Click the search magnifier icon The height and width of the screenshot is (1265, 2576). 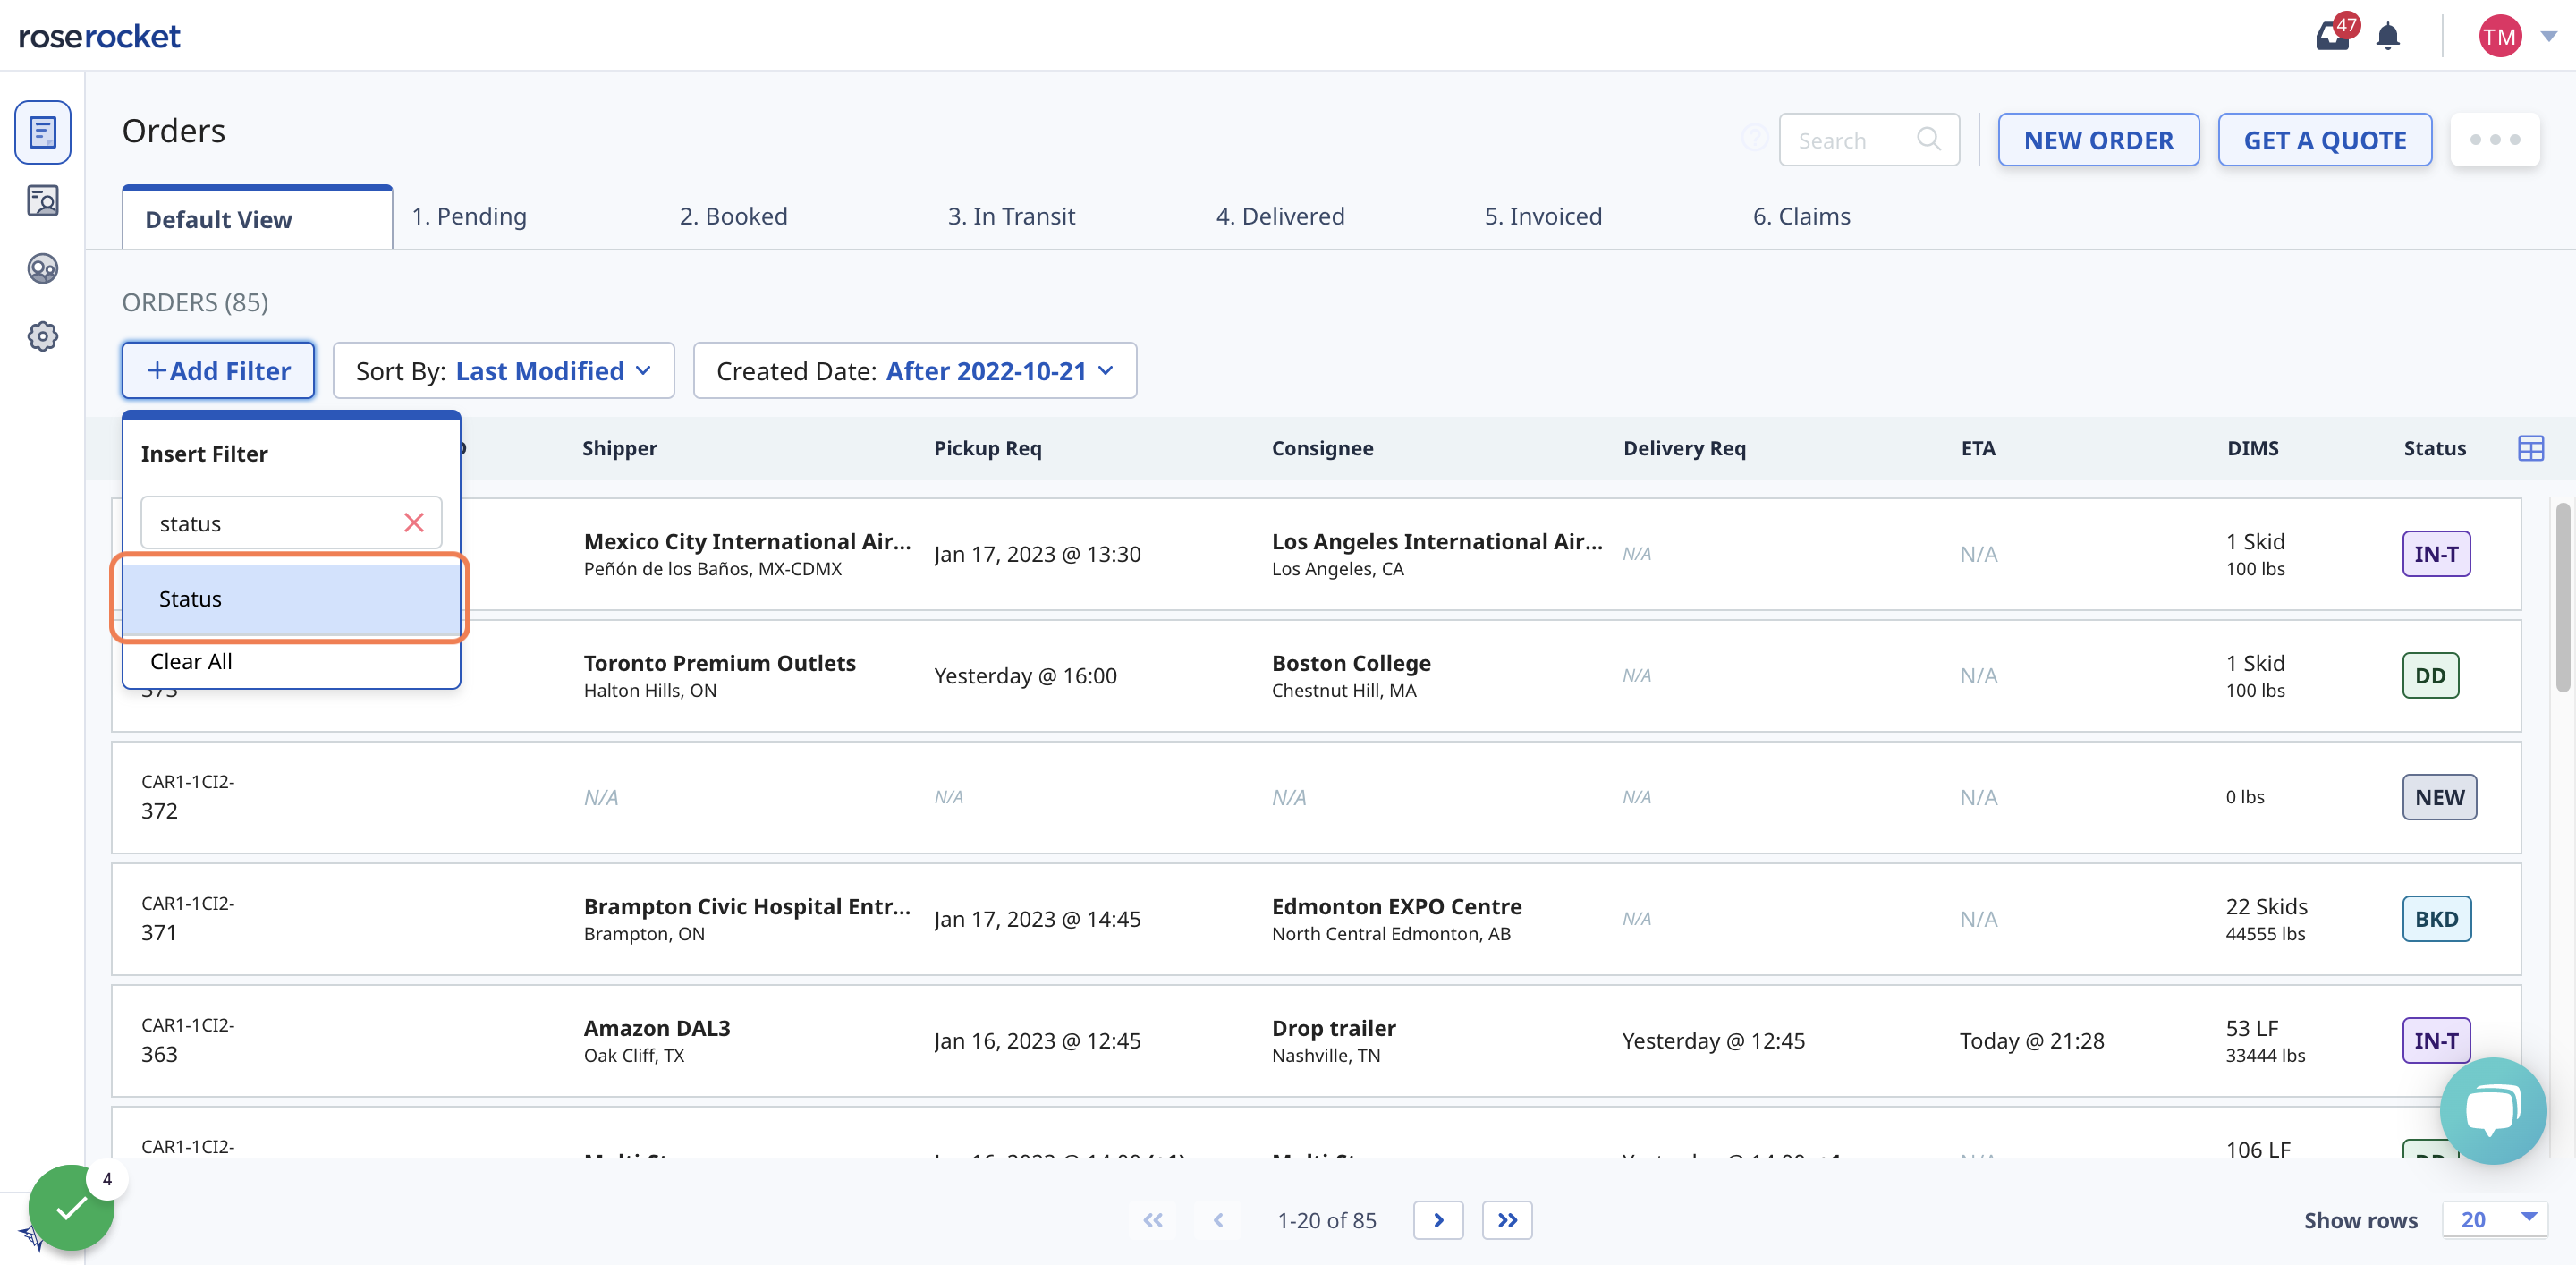pos(1929,140)
